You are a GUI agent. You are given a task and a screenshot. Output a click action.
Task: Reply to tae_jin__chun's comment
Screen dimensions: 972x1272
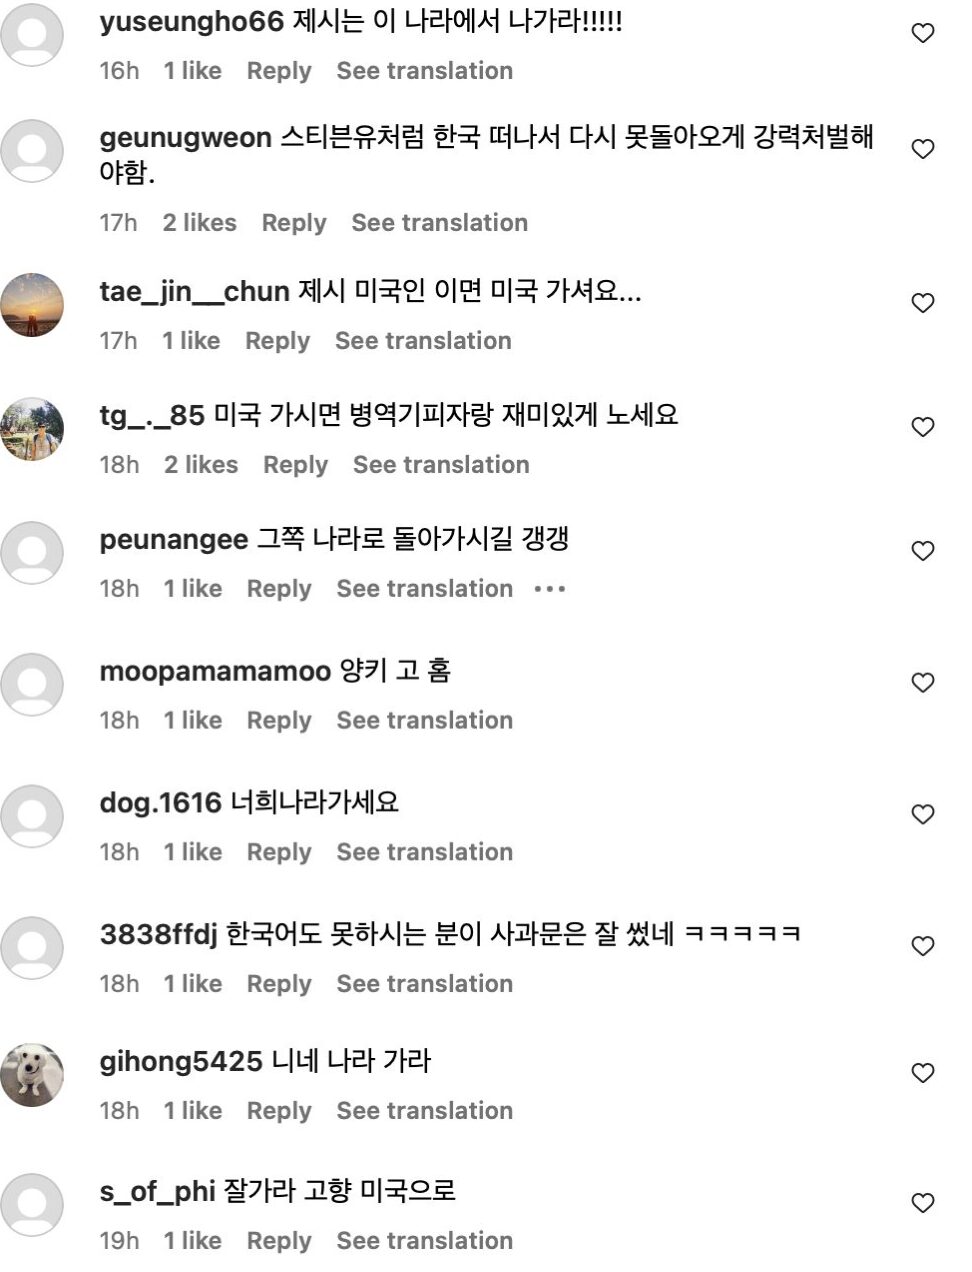tap(277, 341)
